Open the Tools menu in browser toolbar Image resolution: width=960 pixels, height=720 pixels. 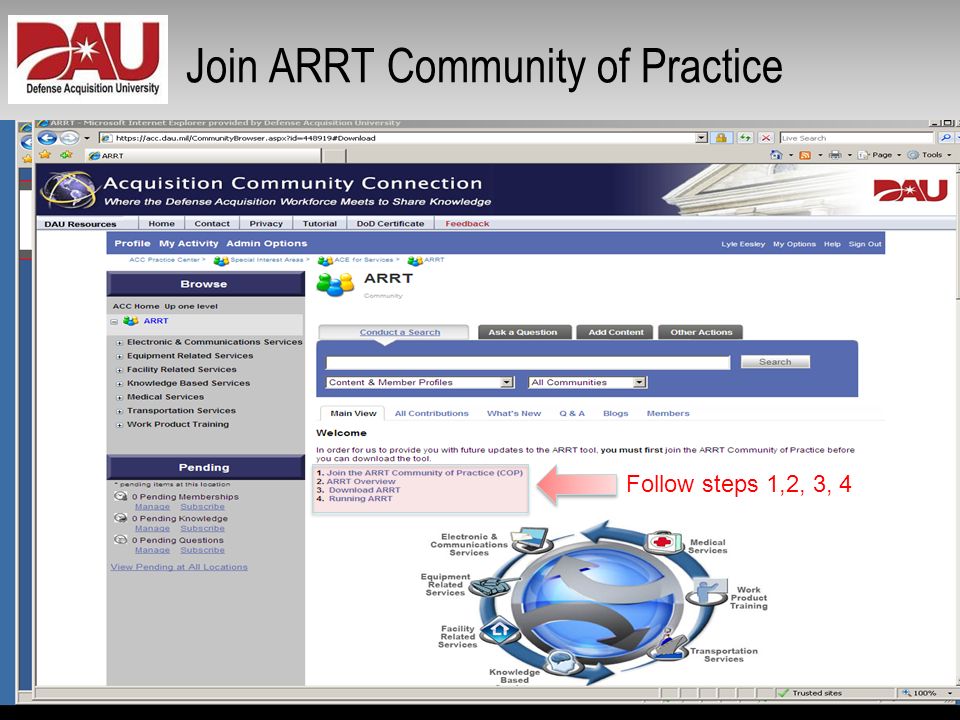click(x=929, y=155)
